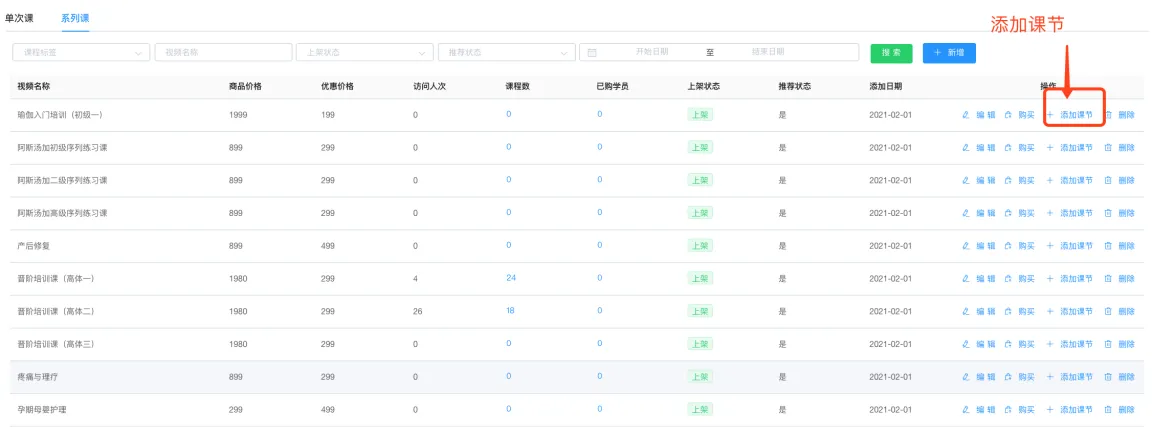1152x433 pixels.
Task: Click the calendar icon in date range field
Action: 592,52
